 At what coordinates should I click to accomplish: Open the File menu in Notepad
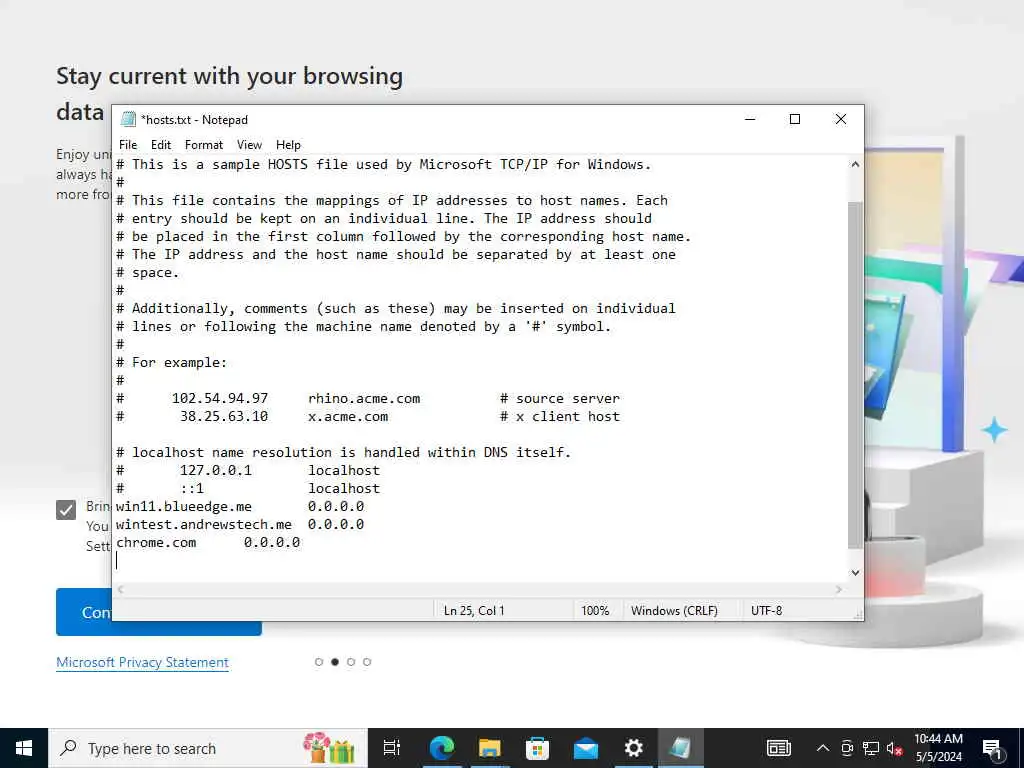click(128, 145)
